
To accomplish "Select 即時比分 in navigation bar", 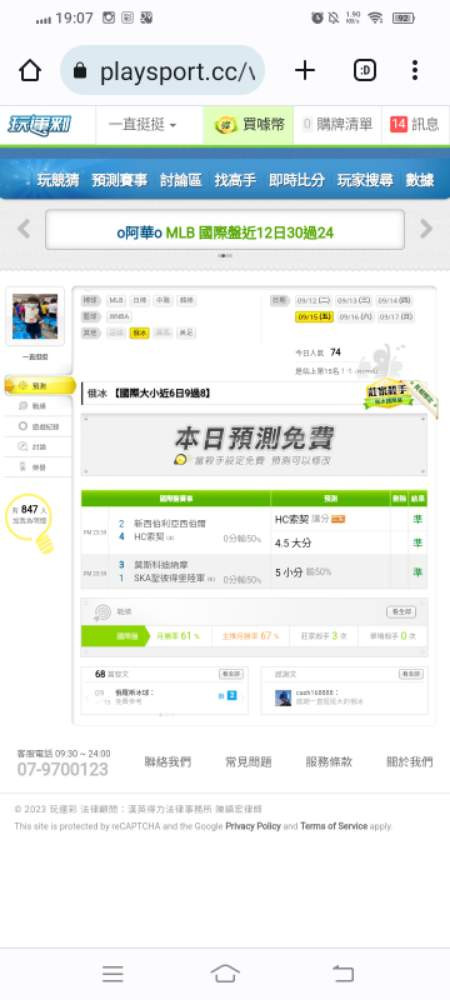I will (x=296, y=180).
